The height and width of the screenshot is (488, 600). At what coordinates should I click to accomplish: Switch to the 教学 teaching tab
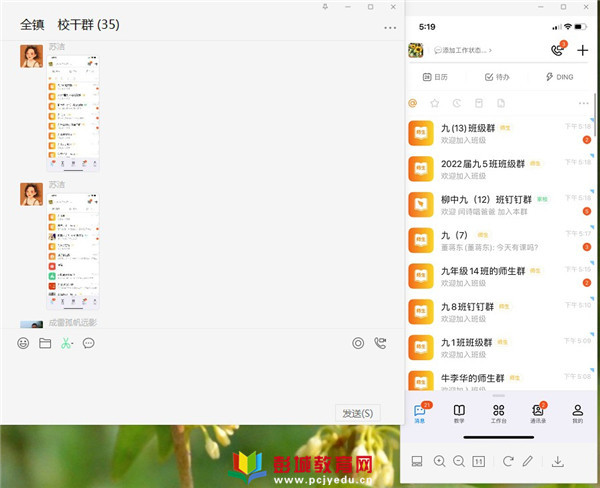pyautogui.click(x=459, y=413)
